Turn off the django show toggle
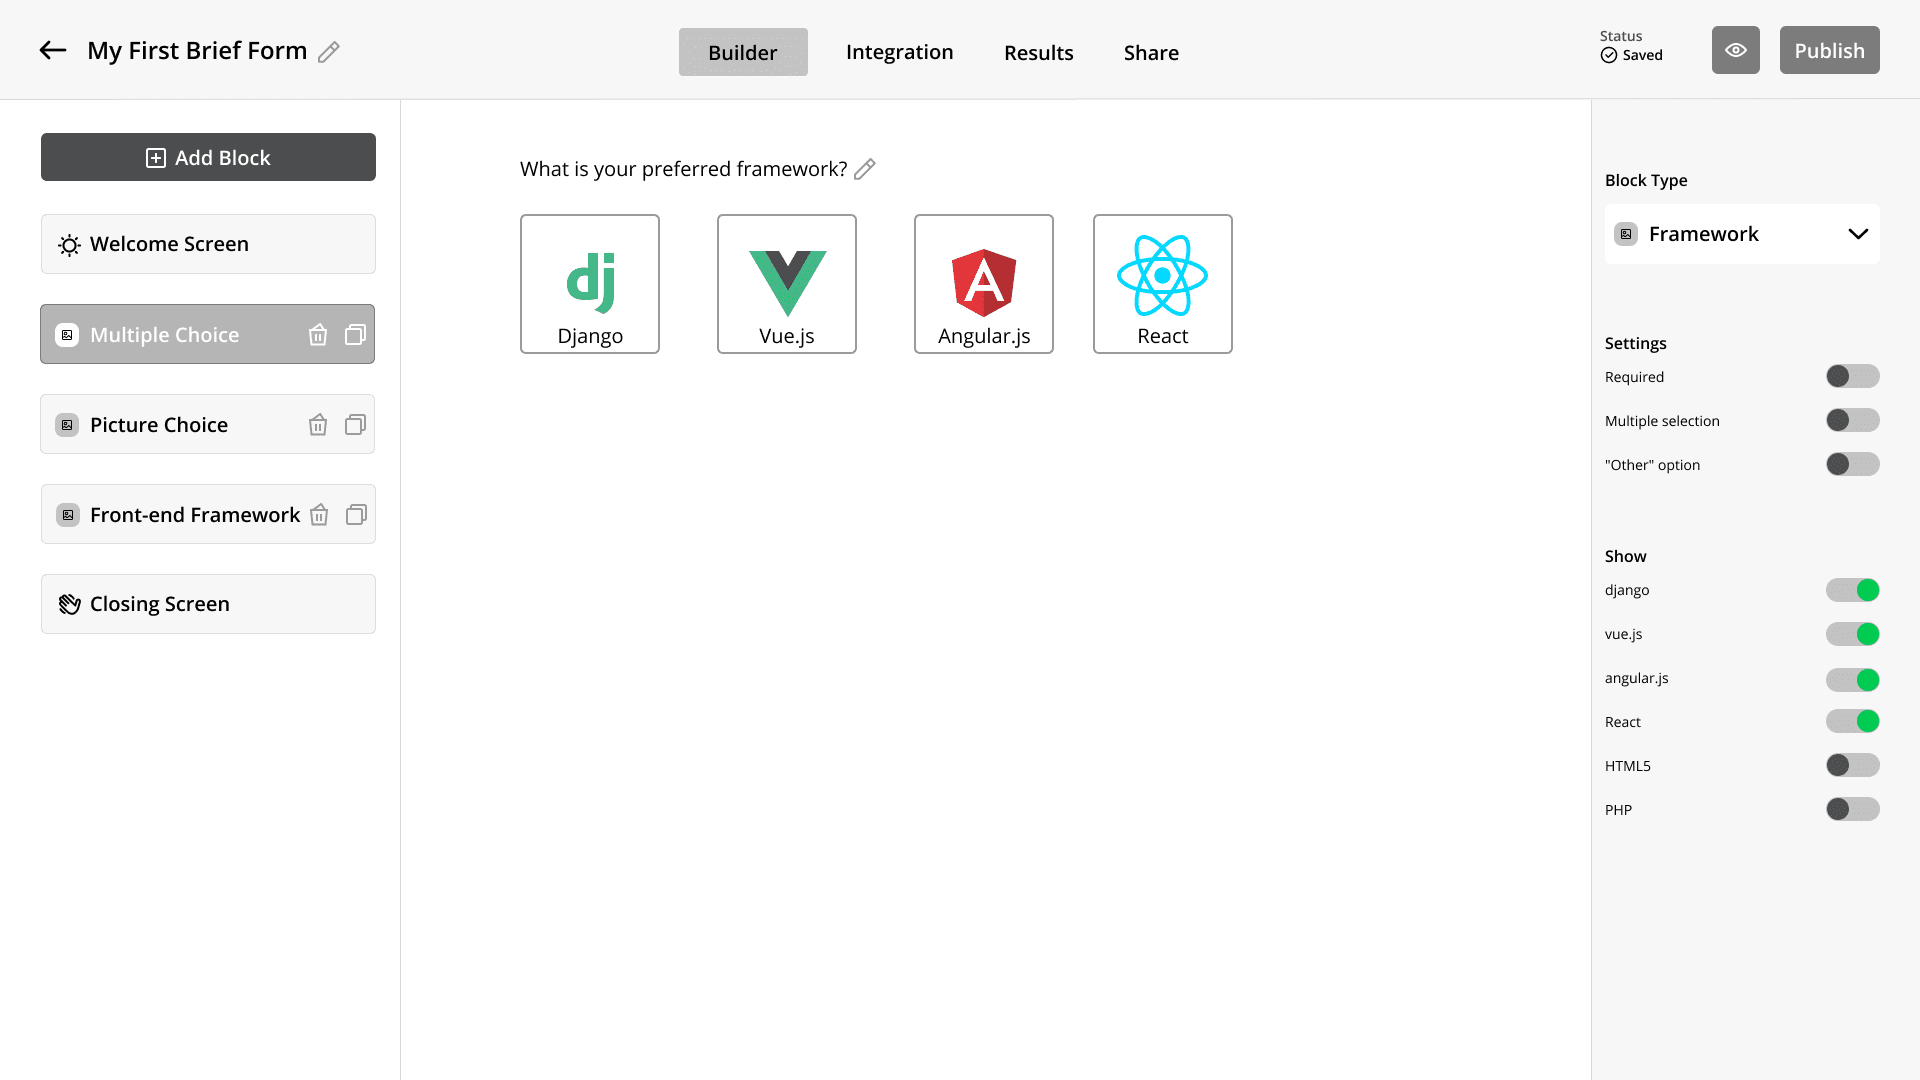Image resolution: width=1920 pixels, height=1080 pixels. [x=1852, y=590]
